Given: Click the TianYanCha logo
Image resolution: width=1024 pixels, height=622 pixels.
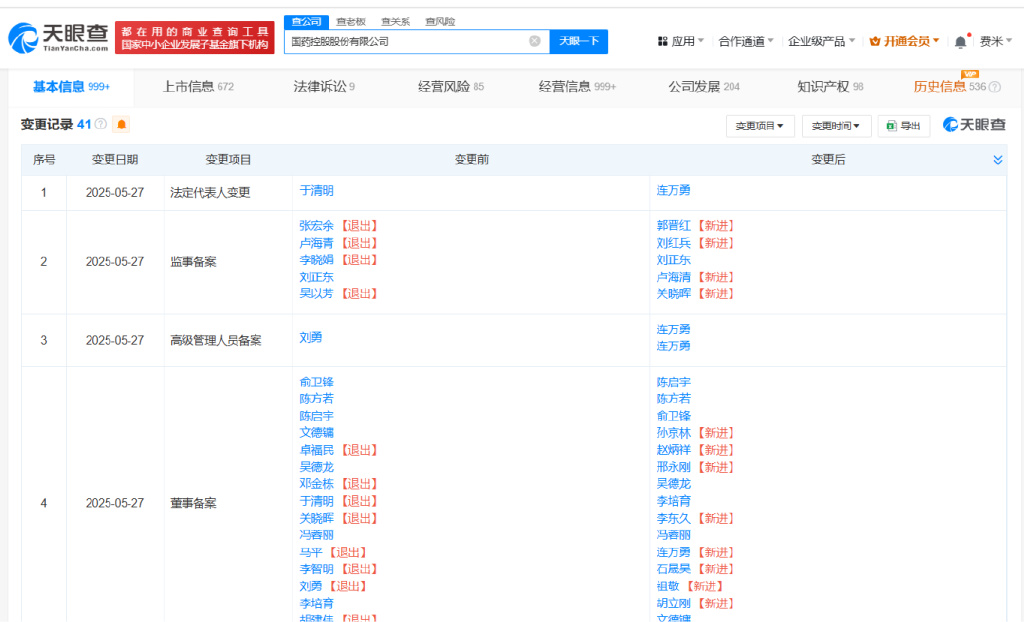Looking at the screenshot, I should pos(58,38).
